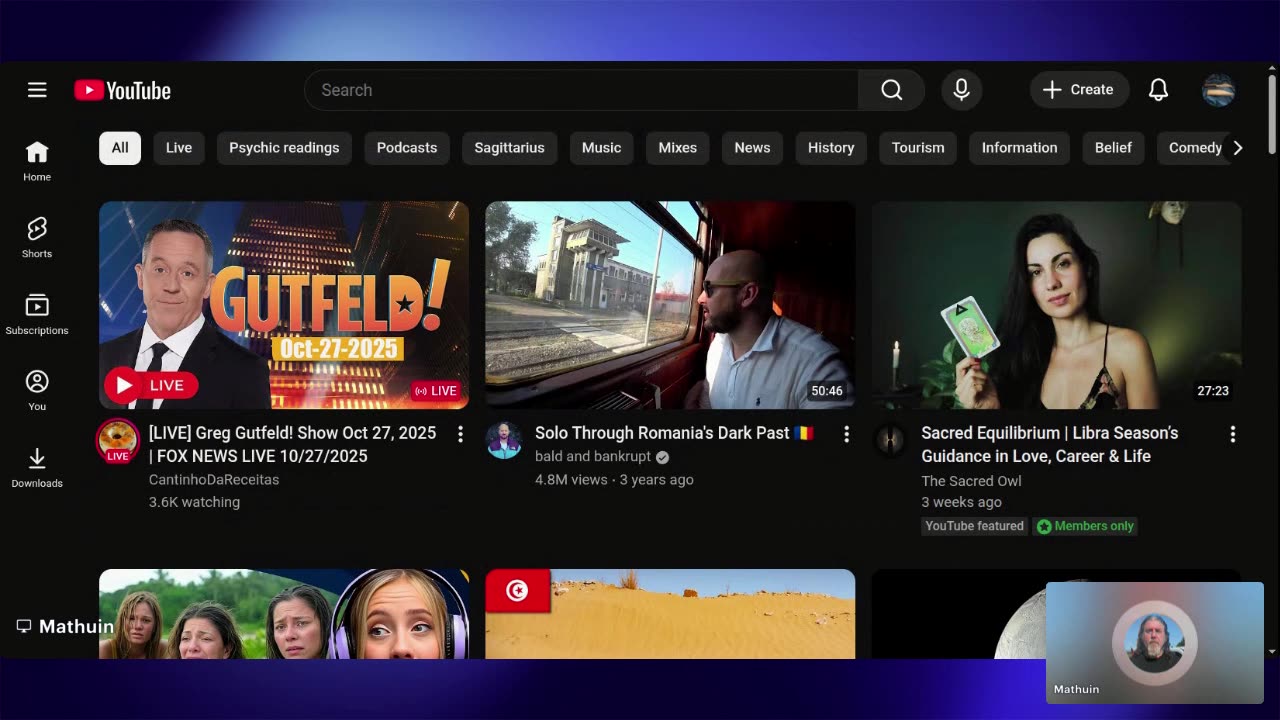The height and width of the screenshot is (720, 1280).
Task: Open Downloads in sidebar
Action: [37, 467]
